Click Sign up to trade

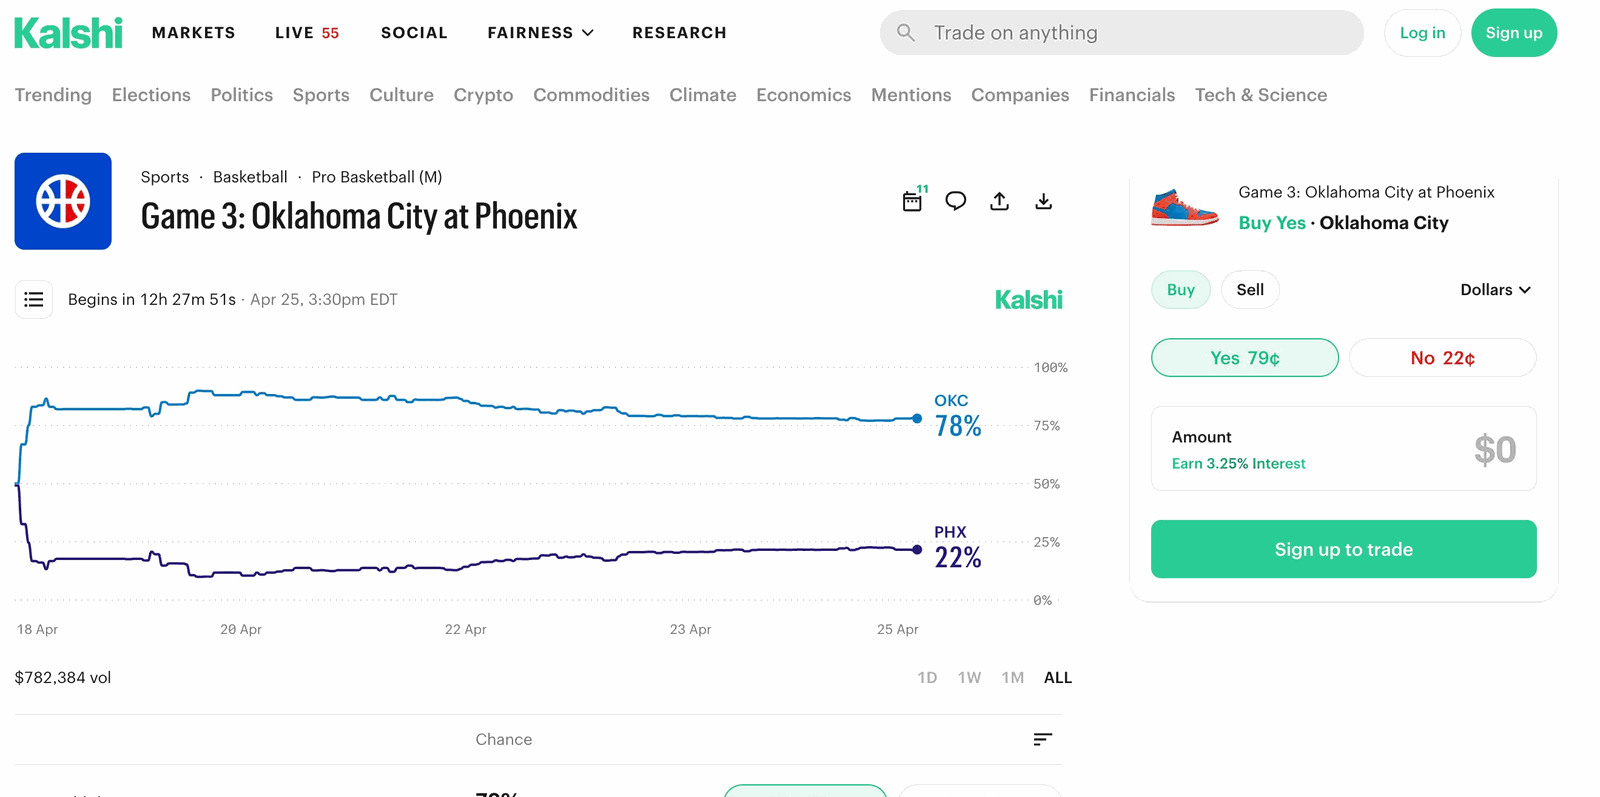point(1343,549)
